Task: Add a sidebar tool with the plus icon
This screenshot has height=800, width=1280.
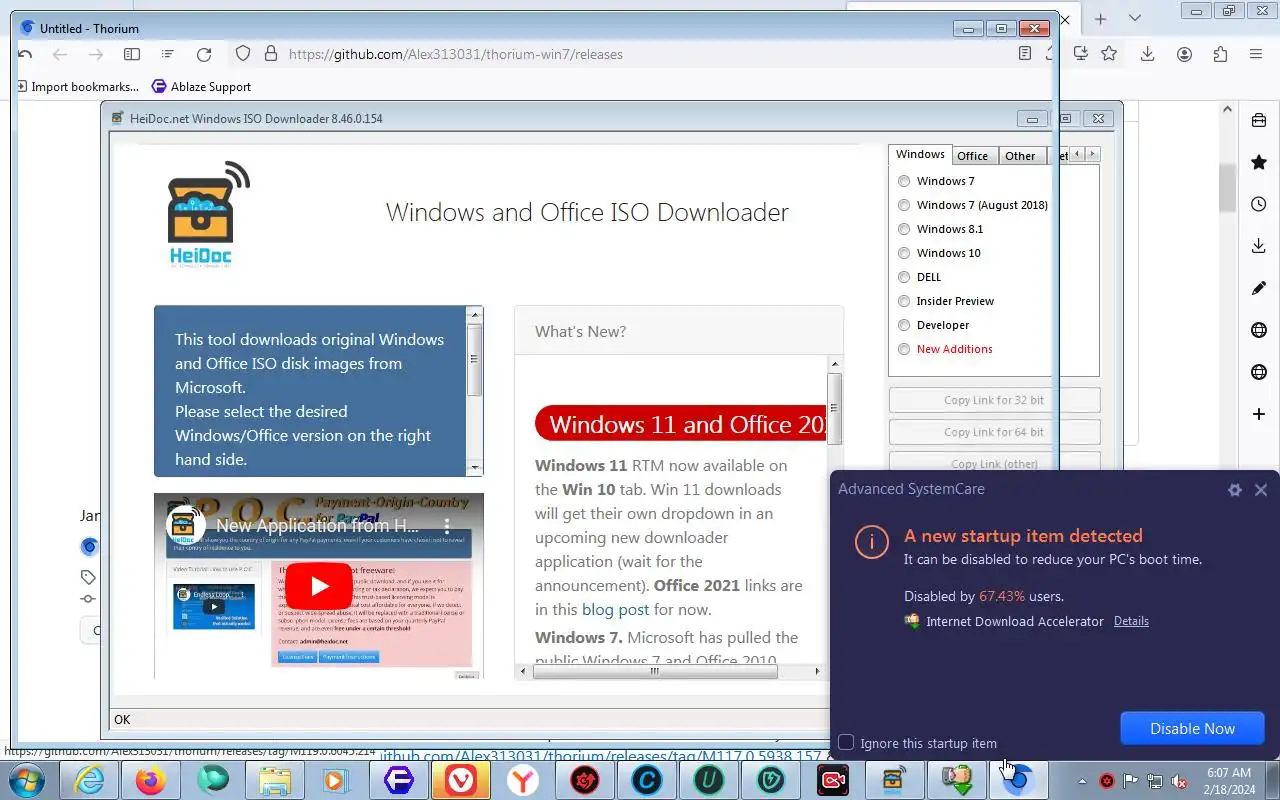Action: point(1259,414)
